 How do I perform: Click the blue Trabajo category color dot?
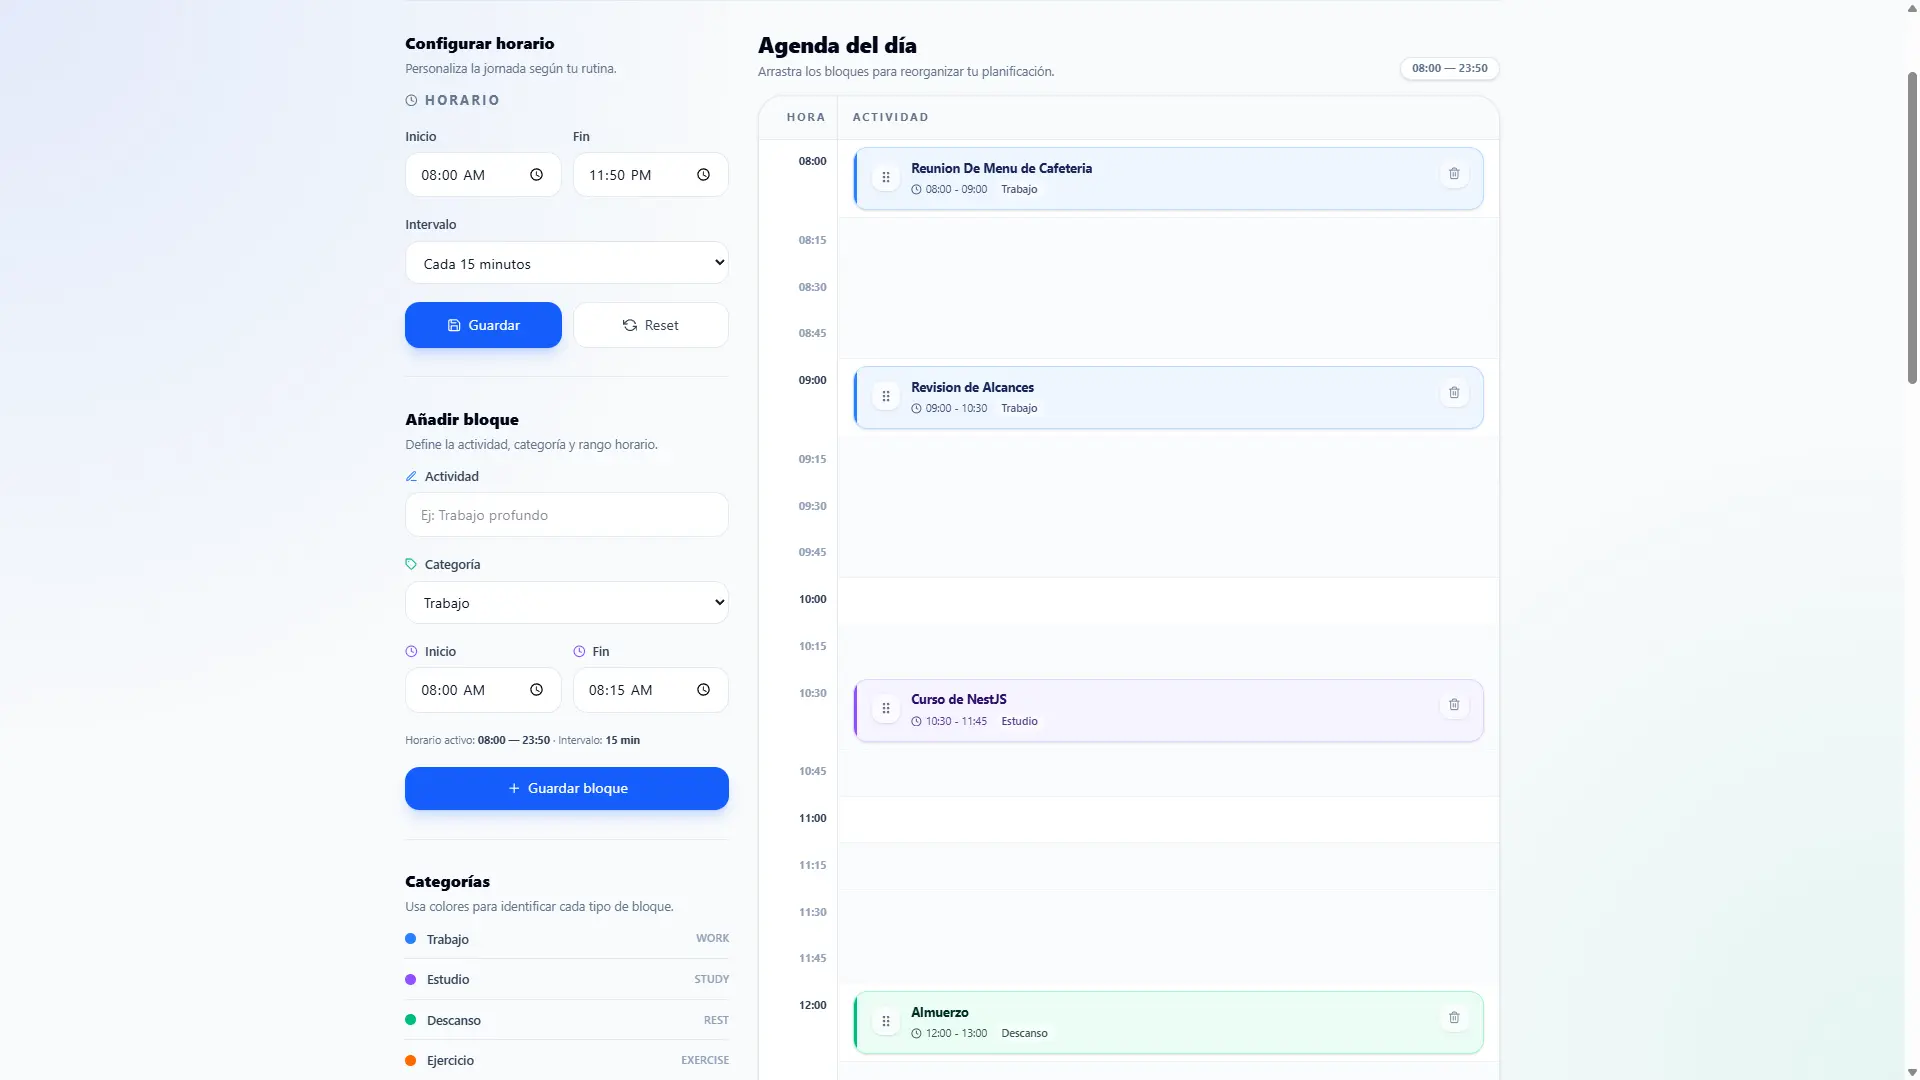410,939
